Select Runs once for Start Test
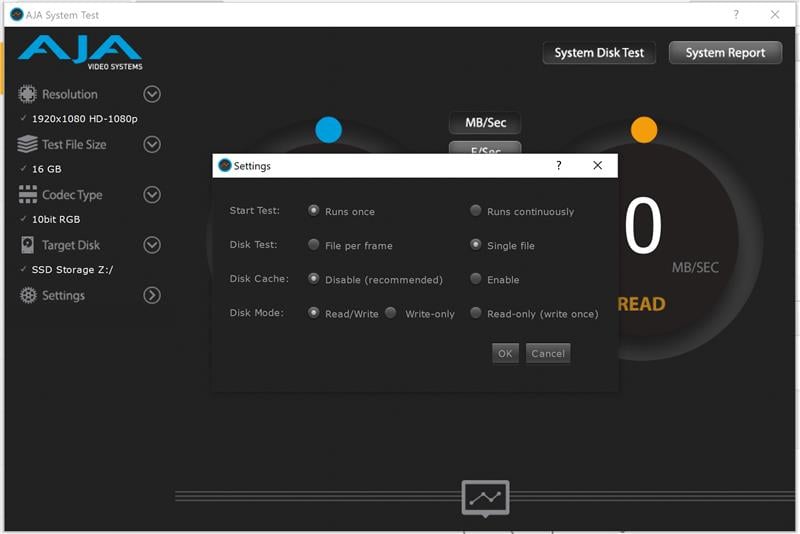The width and height of the screenshot is (800, 534). click(313, 210)
